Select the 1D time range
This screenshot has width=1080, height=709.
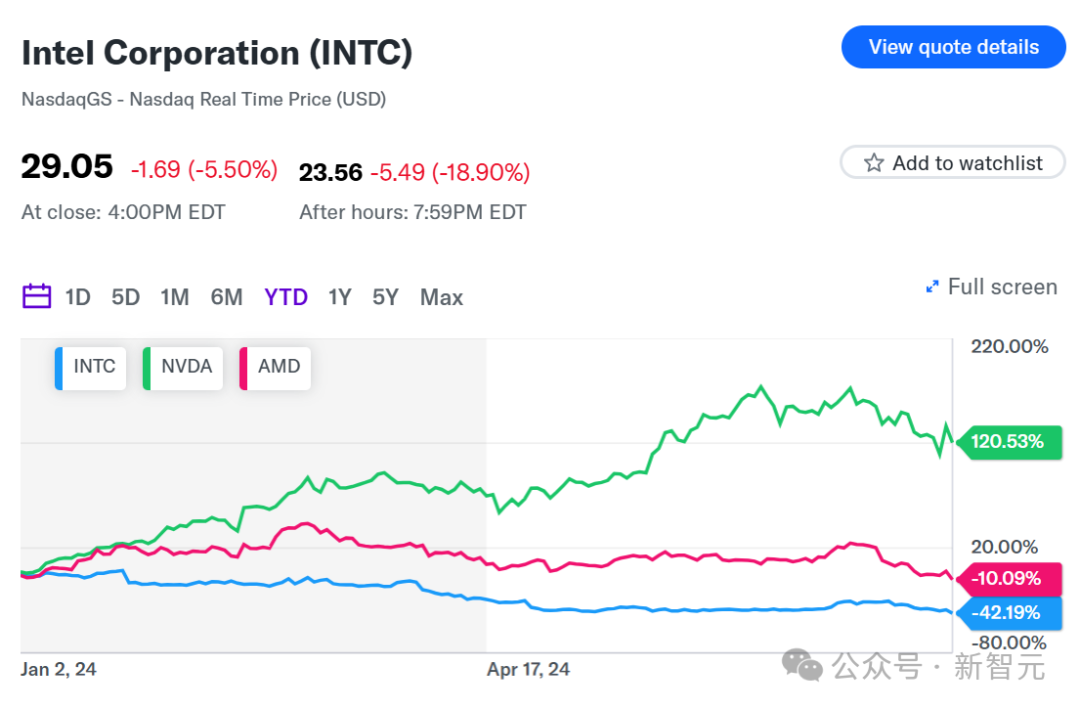(78, 297)
